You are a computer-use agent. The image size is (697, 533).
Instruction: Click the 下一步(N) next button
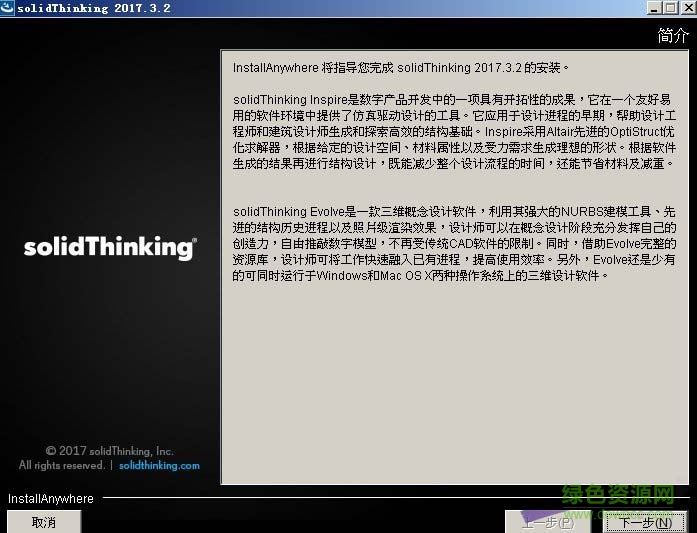[645, 522]
